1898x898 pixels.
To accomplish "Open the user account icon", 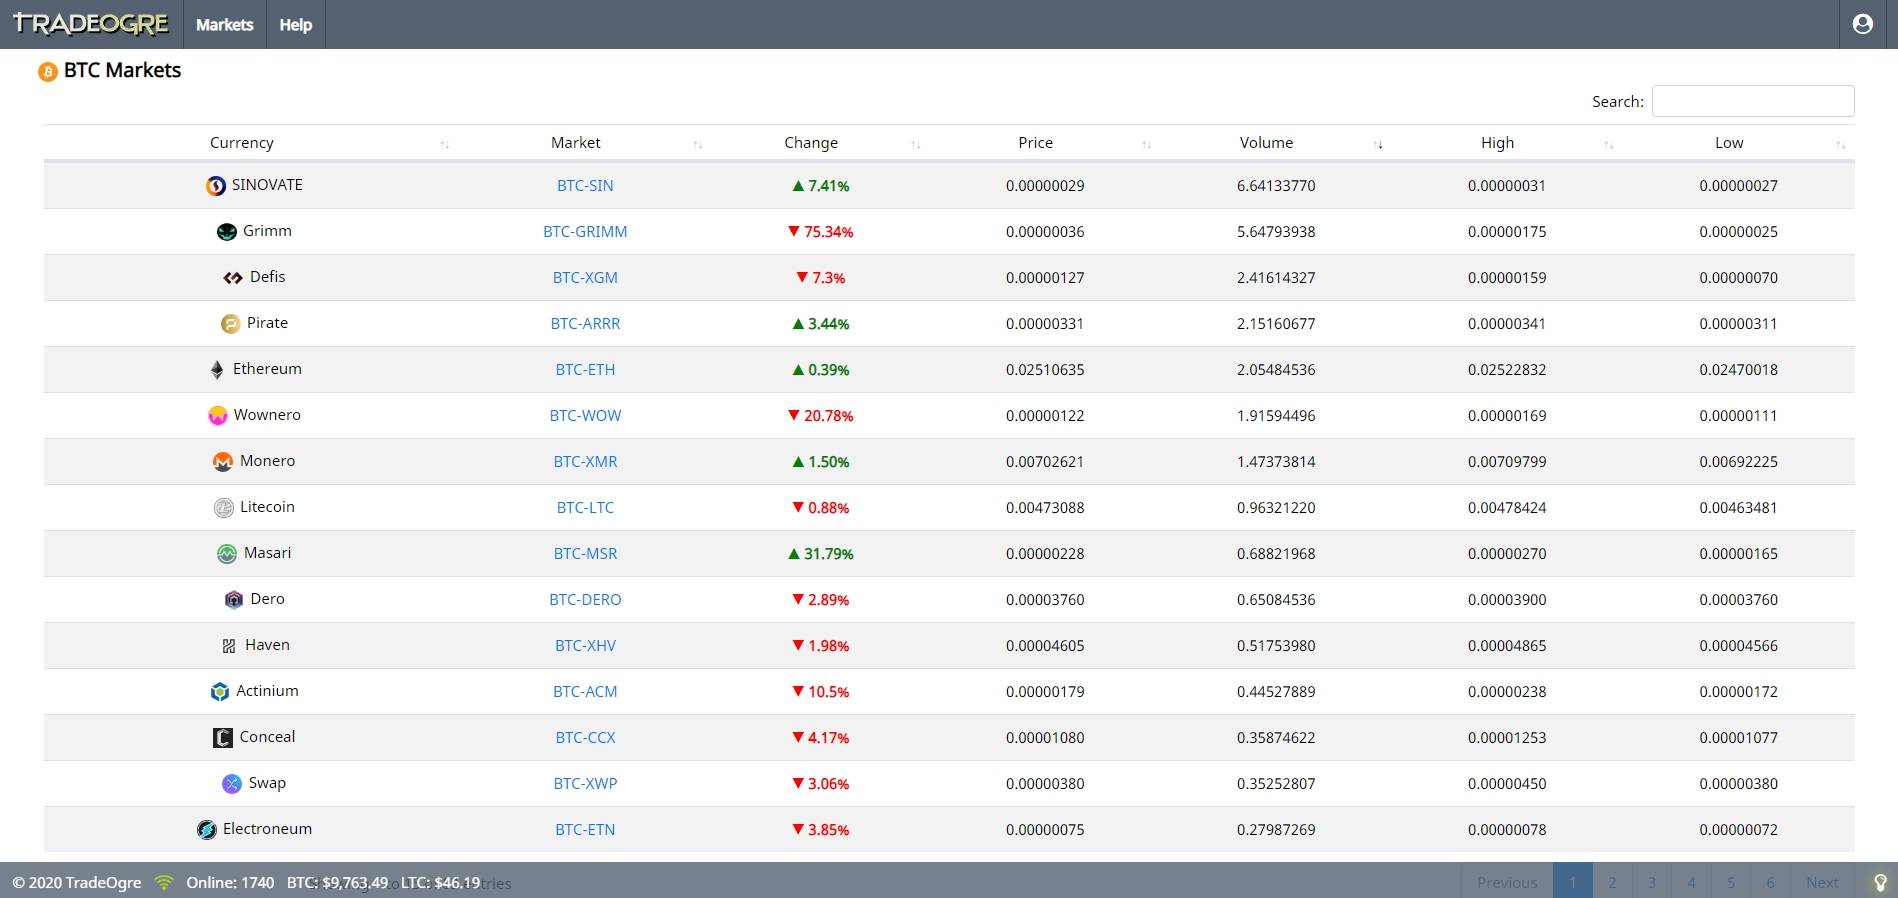I will [1862, 24].
